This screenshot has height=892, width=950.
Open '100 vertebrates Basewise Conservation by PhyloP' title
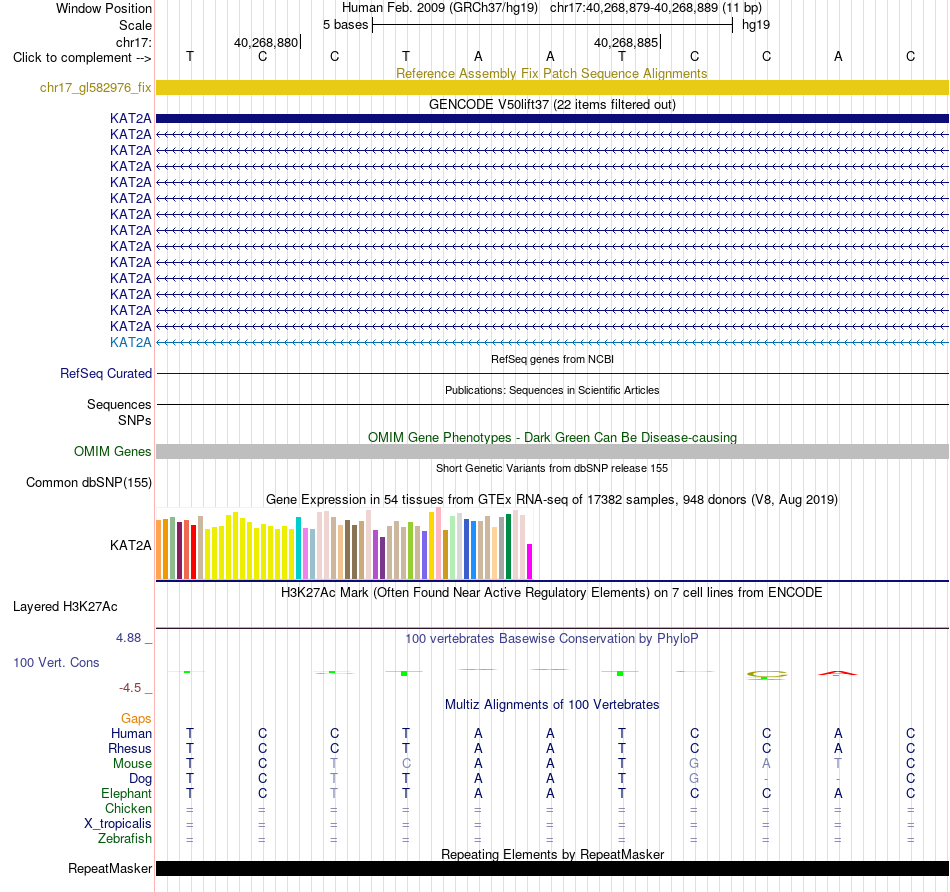pyautogui.click(x=552, y=639)
